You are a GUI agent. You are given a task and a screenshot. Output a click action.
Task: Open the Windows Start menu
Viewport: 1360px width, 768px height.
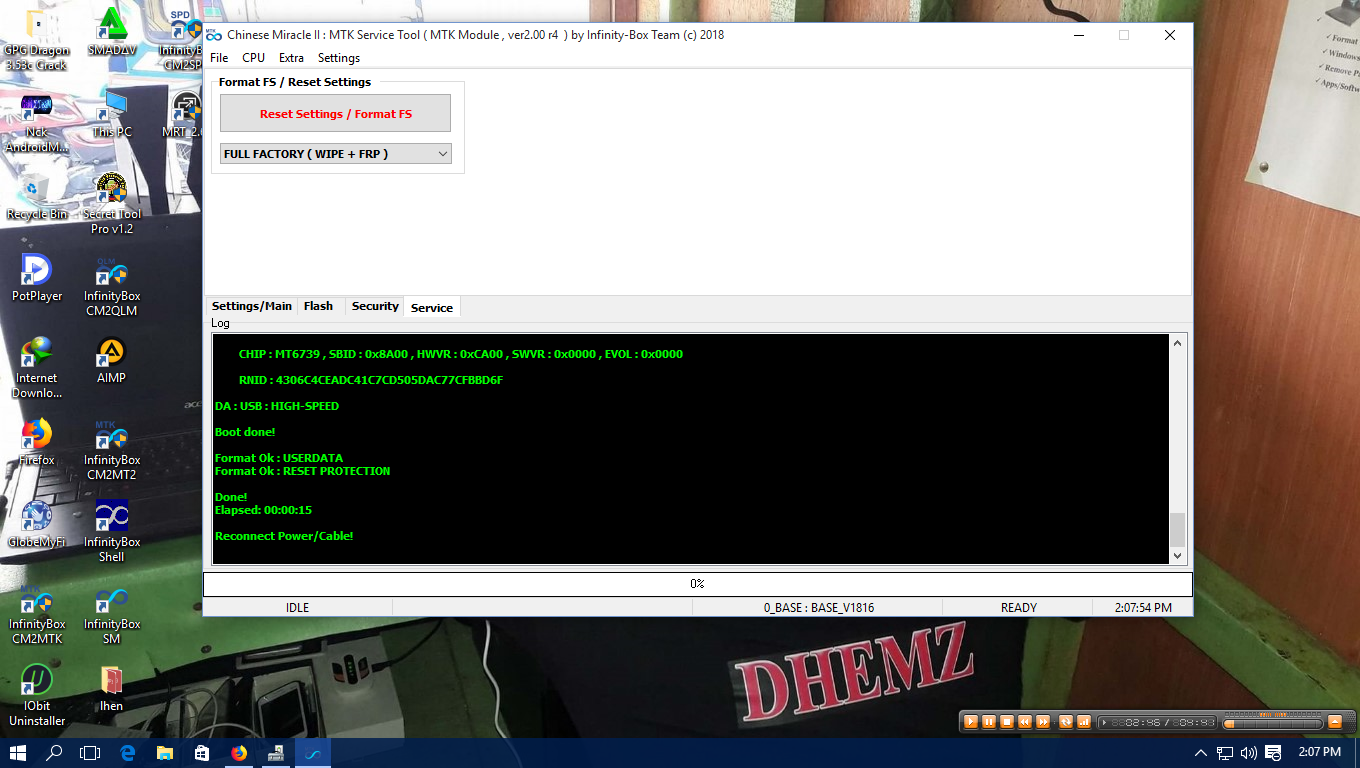(17, 753)
